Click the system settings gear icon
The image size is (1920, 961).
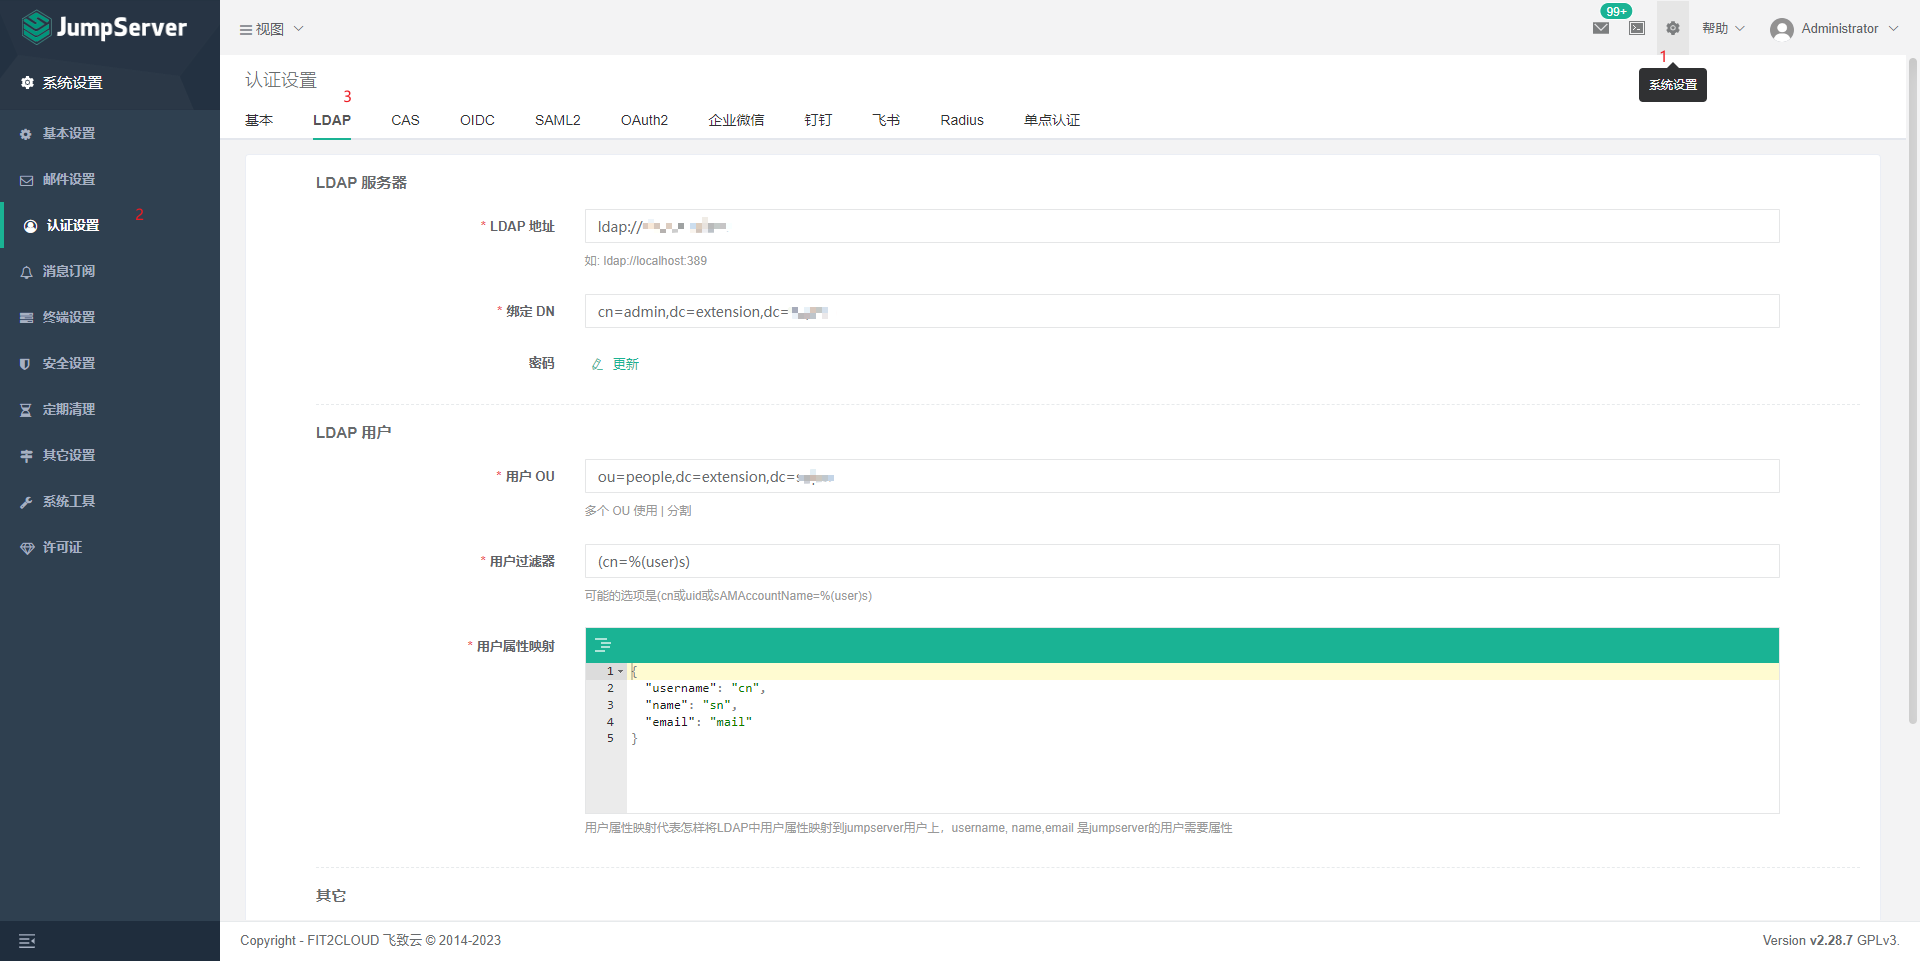click(1673, 28)
